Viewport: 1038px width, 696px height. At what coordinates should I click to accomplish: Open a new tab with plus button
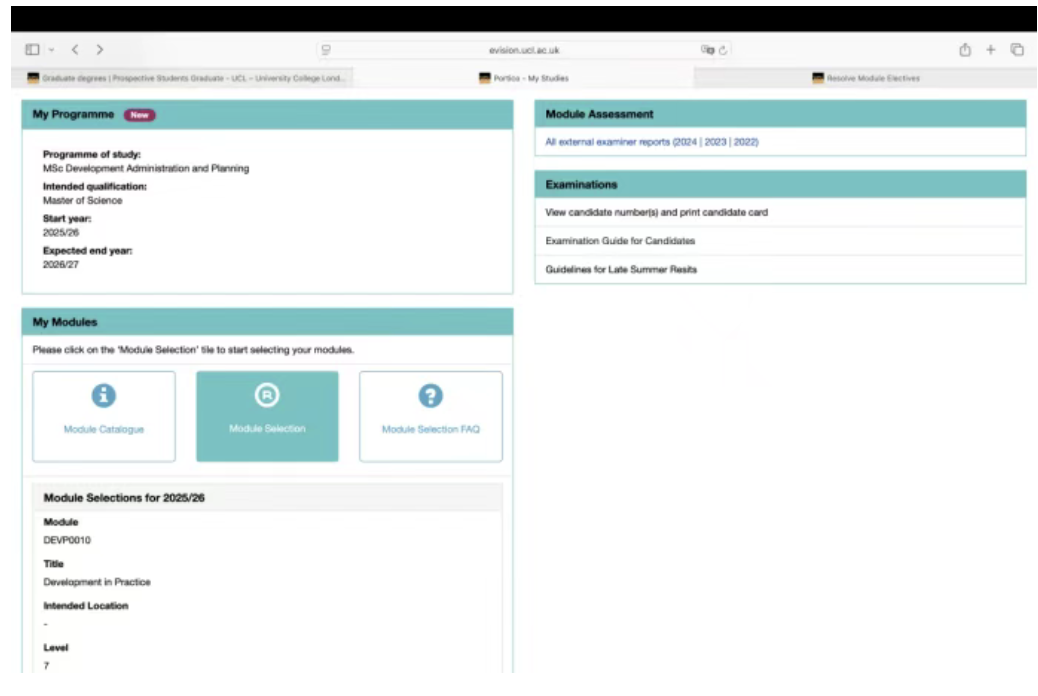click(991, 49)
